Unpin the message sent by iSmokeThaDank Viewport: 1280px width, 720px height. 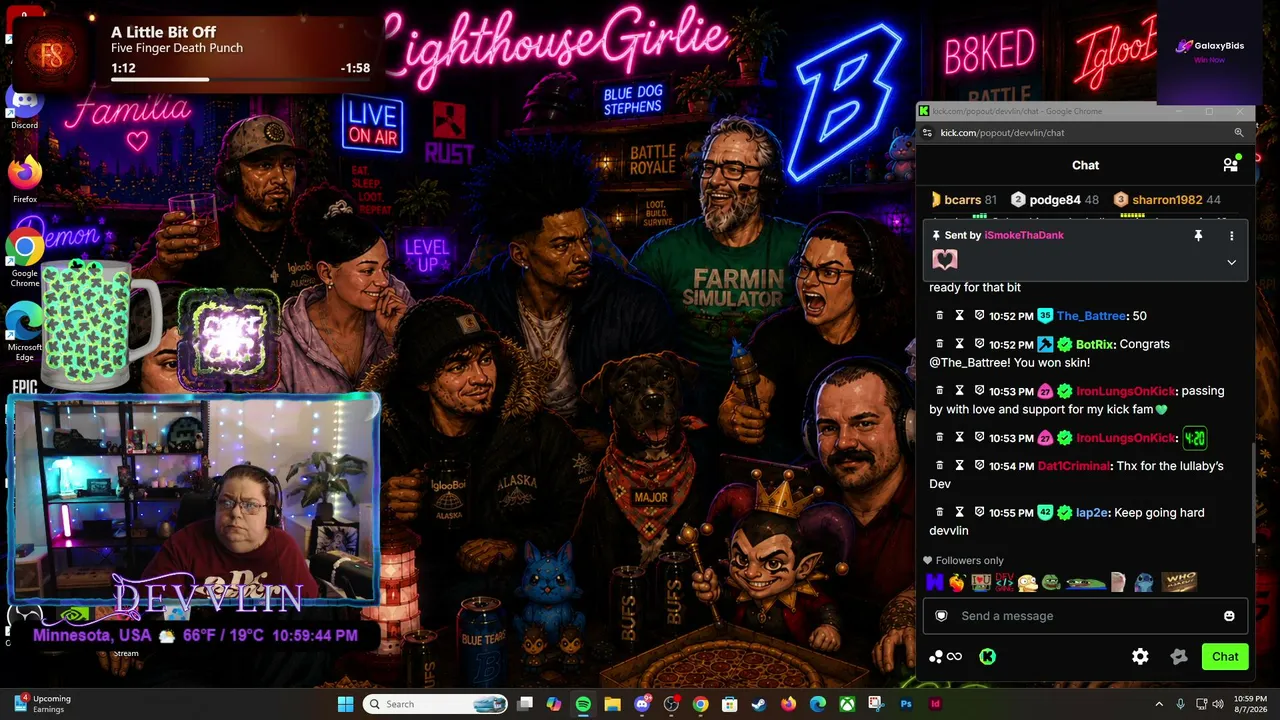pos(1198,235)
